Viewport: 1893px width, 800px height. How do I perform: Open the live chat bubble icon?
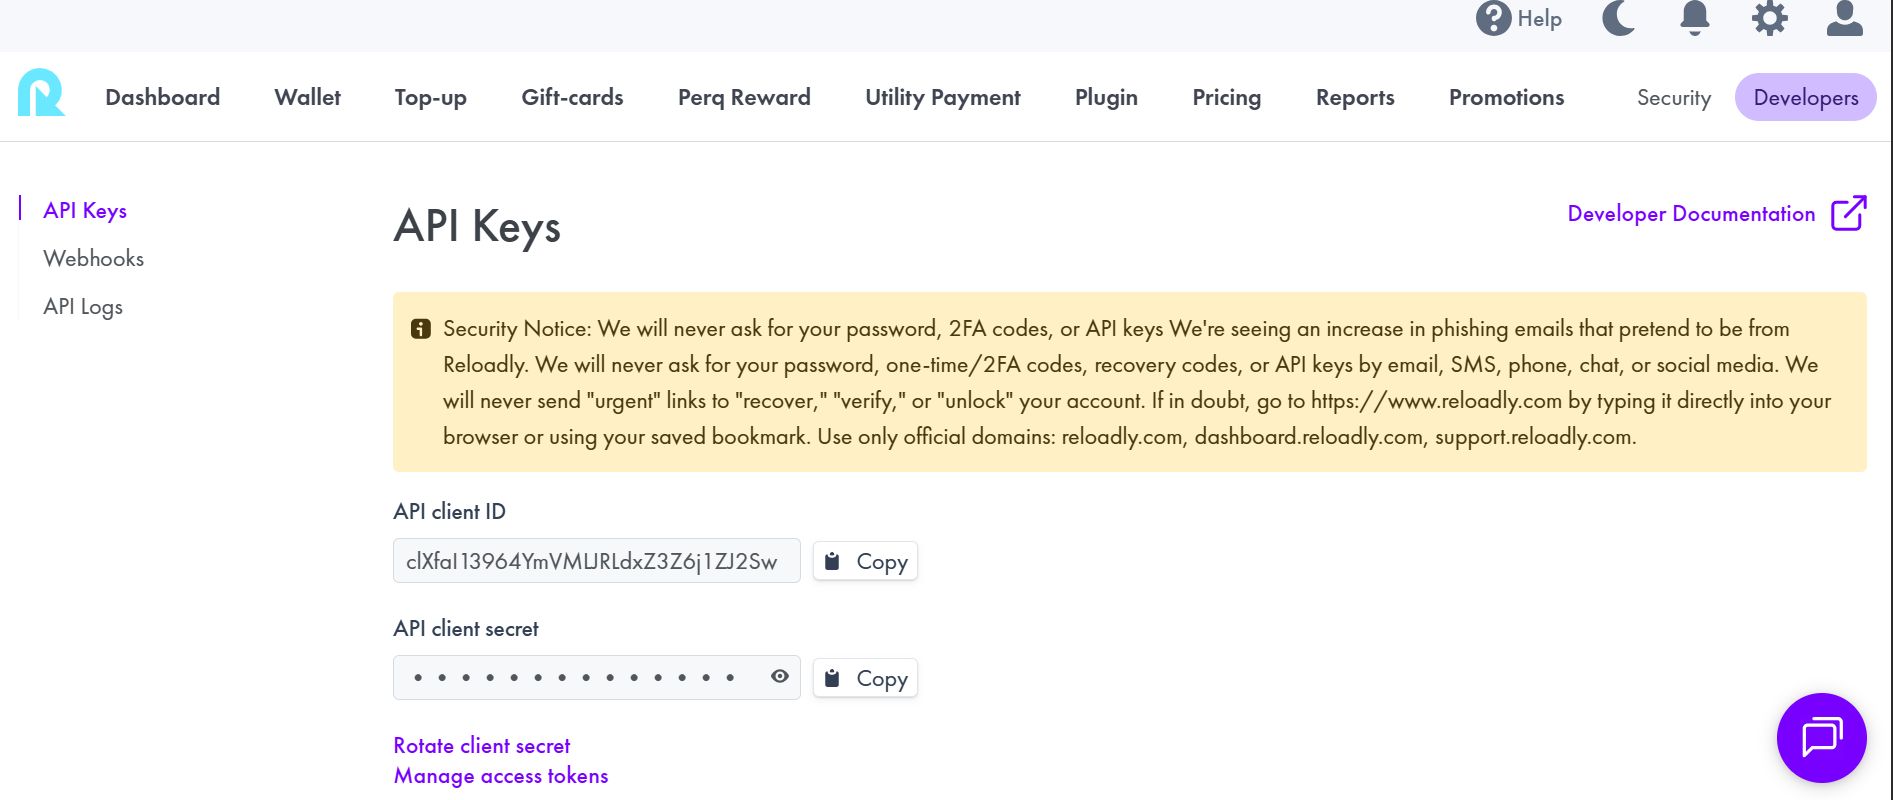click(1821, 738)
